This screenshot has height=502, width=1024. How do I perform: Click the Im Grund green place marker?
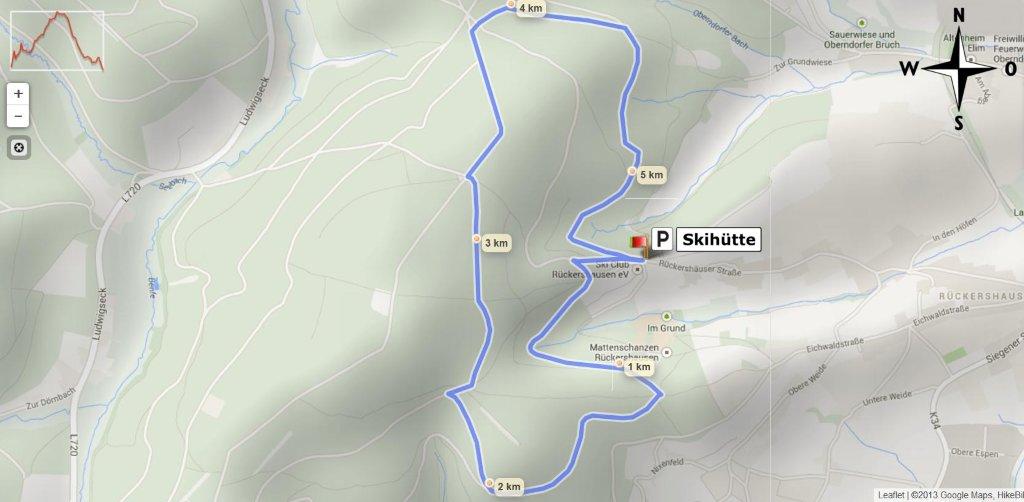667,316
